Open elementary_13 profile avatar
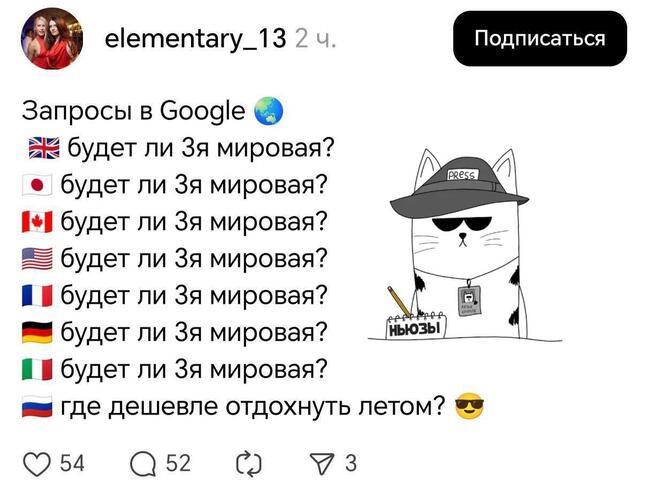This screenshot has height=490, width=655. [52, 38]
